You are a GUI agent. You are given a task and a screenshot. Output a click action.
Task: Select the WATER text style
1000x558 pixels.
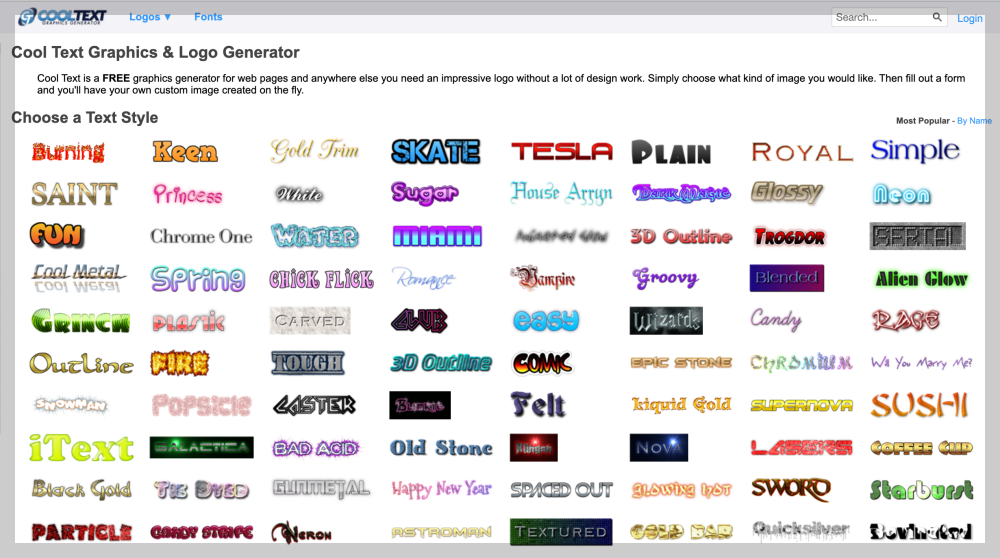315,236
